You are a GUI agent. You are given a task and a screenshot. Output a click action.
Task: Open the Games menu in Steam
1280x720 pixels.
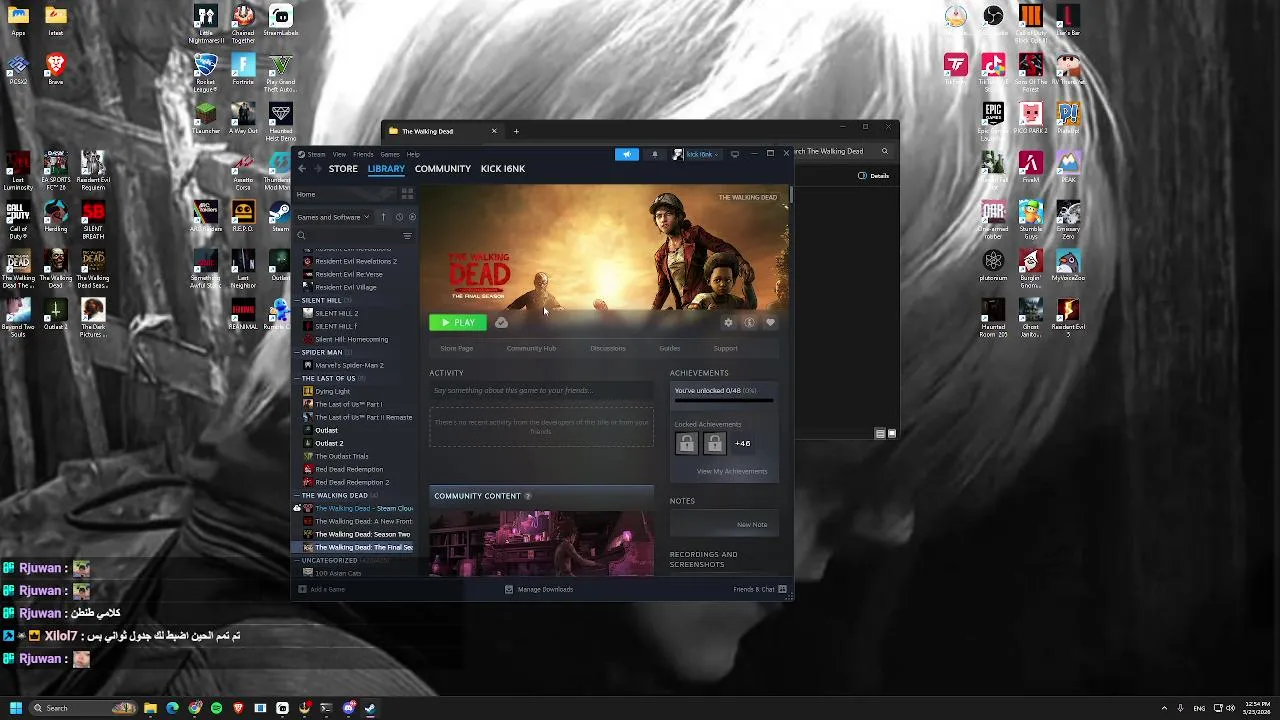[x=390, y=154]
